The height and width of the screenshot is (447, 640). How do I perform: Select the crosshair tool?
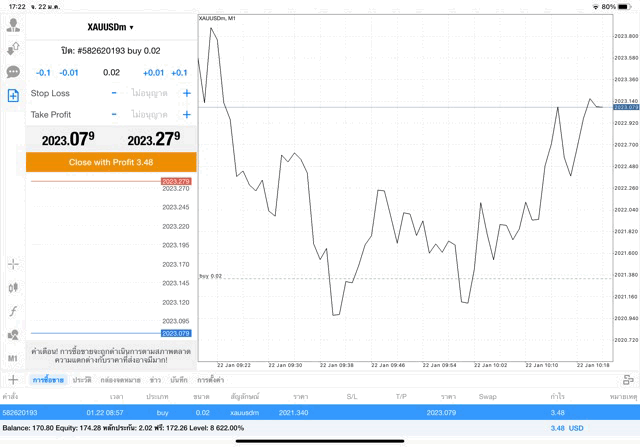click(13, 264)
